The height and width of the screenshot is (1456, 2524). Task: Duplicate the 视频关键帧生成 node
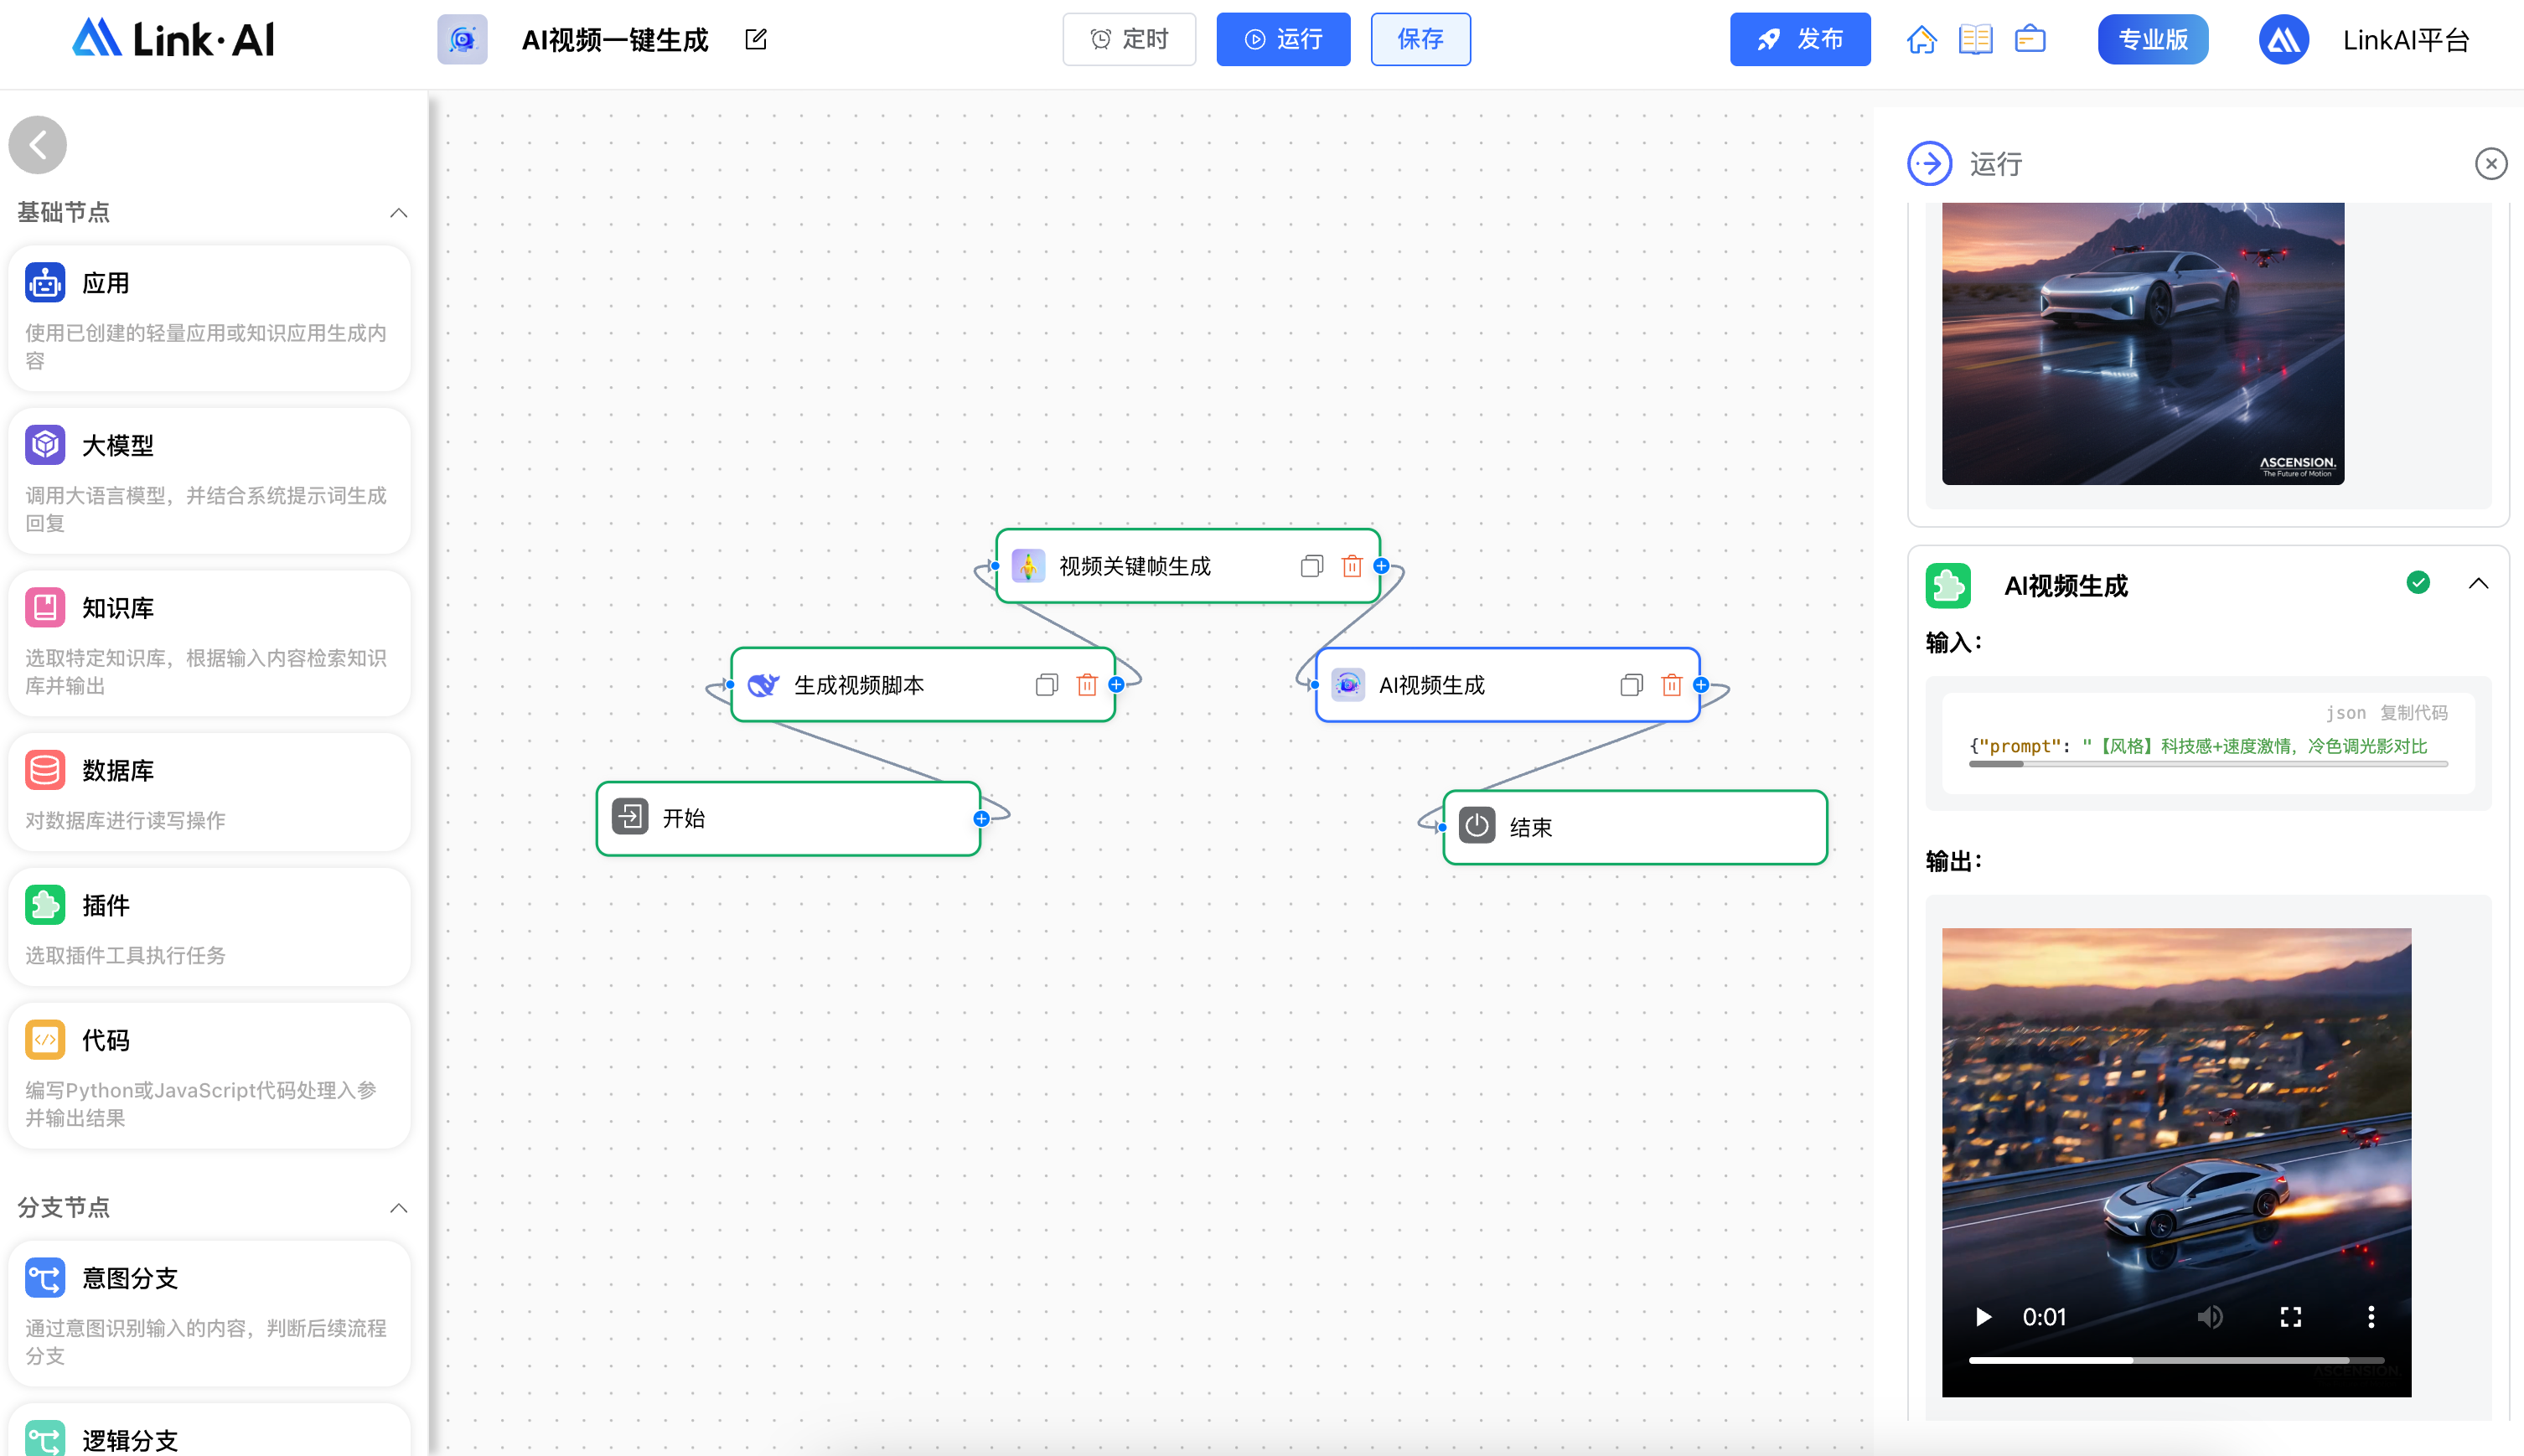(x=1311, y=566)
